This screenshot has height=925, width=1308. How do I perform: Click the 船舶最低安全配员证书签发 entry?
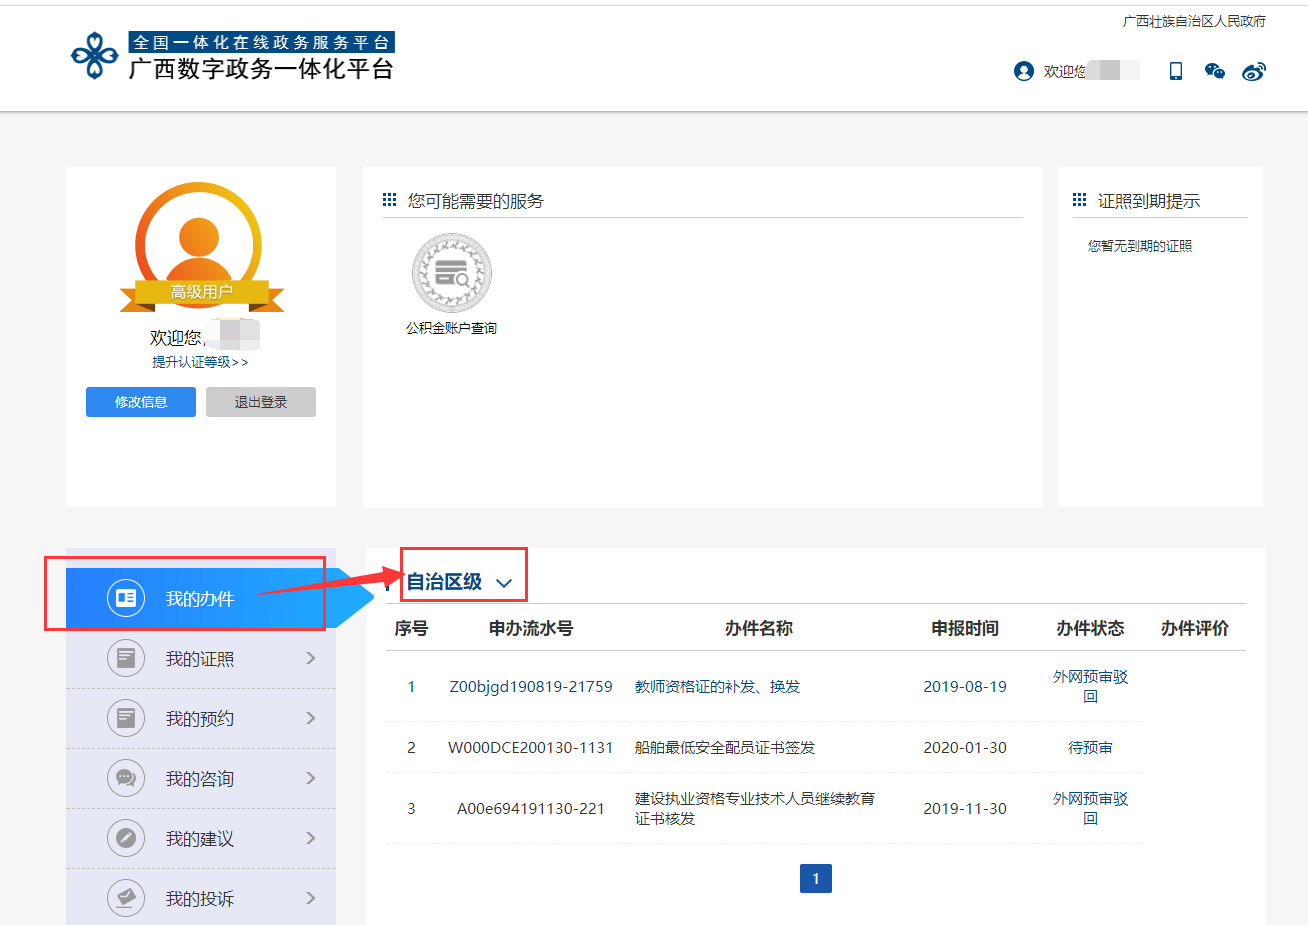coord(724,748)
